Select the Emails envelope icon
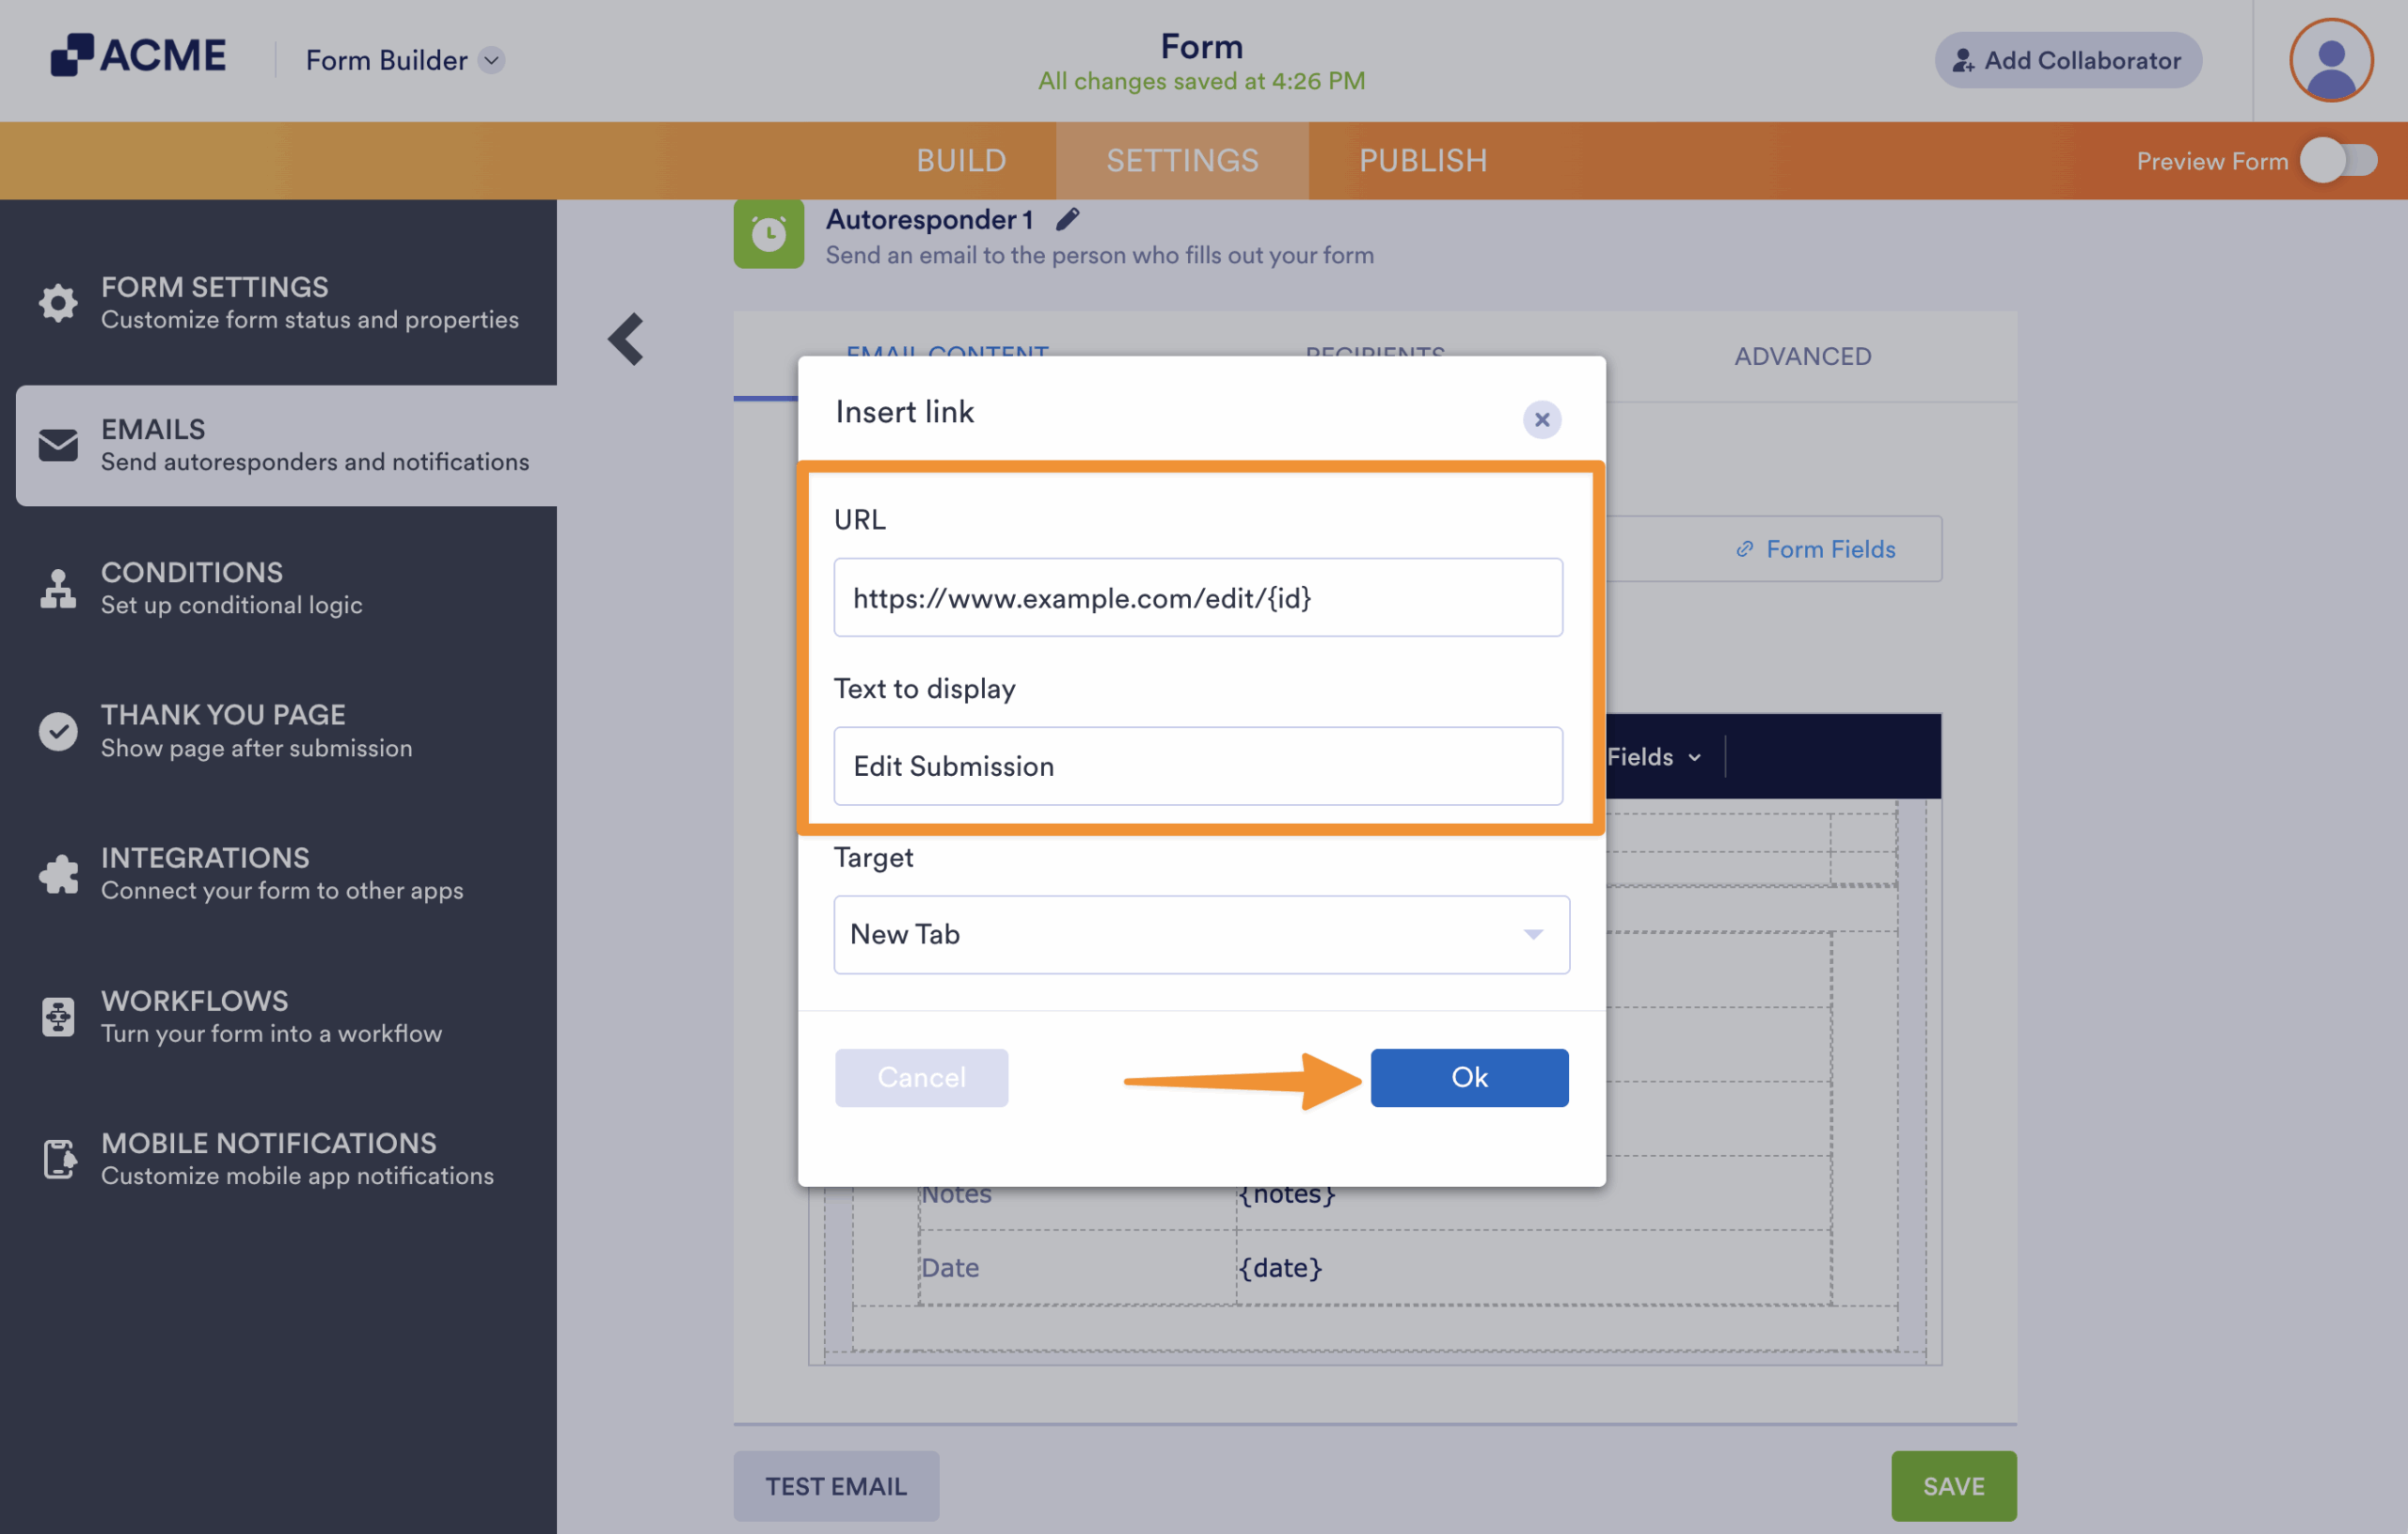Screen dimensions: 2408x1534 pyautogui.click(x=57, y=445)
